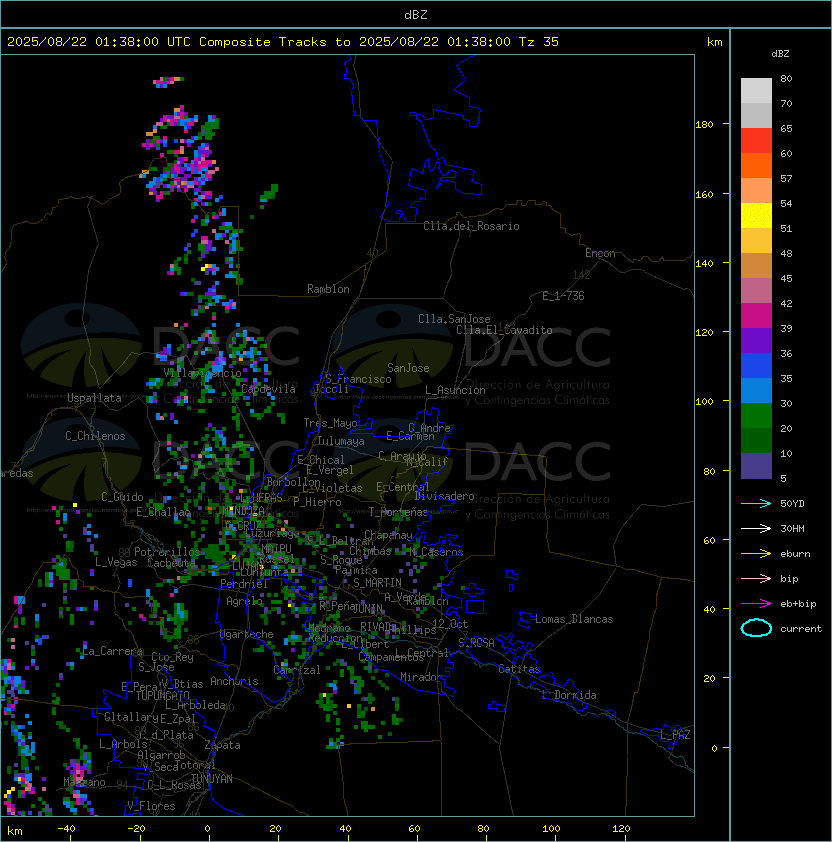Click the Clla.del_Rosario map label
This screenshot has height=842, width=832.
pyautogui.click(x=471, y=226)
